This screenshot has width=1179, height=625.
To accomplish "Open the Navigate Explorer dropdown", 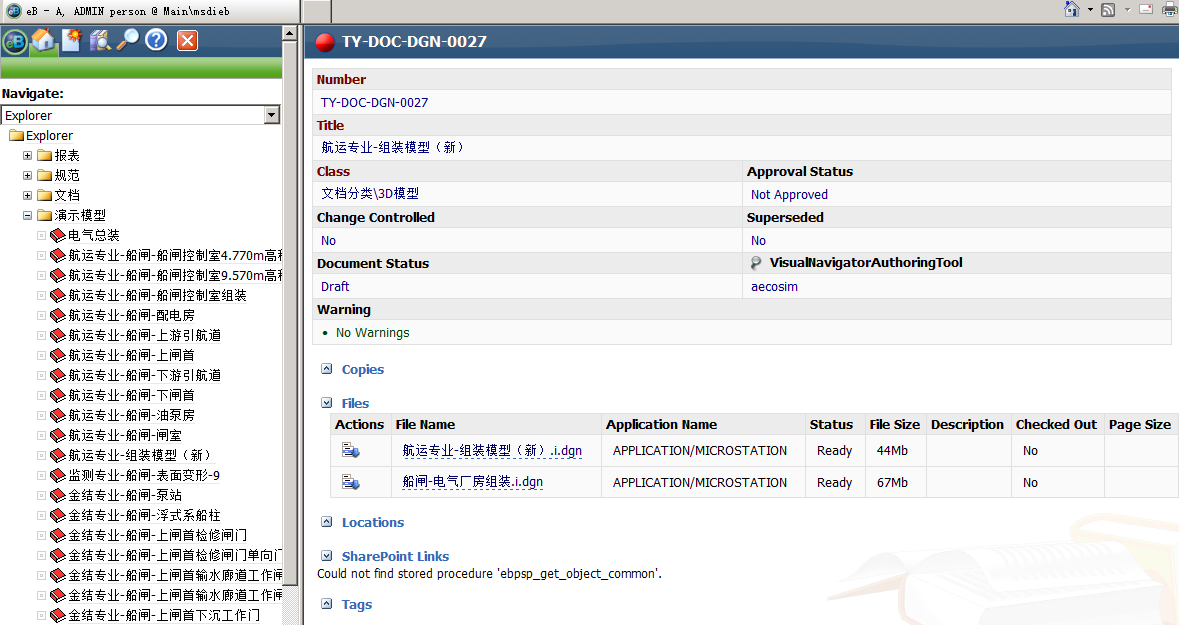I will (x=271, y=116).
